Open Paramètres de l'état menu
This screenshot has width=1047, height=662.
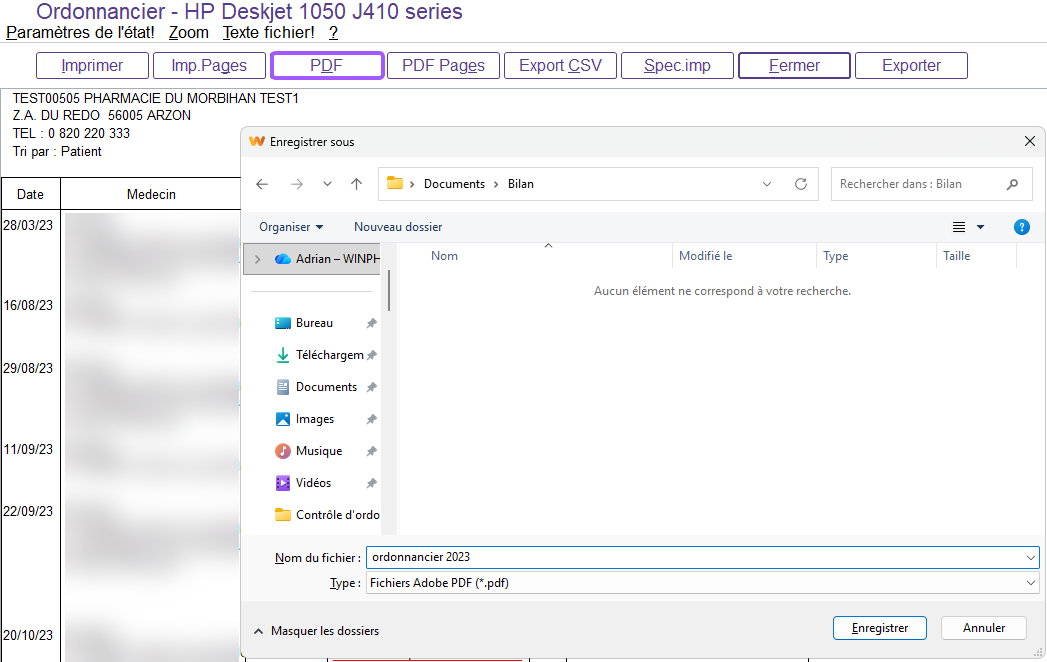(x=80, y=32)
